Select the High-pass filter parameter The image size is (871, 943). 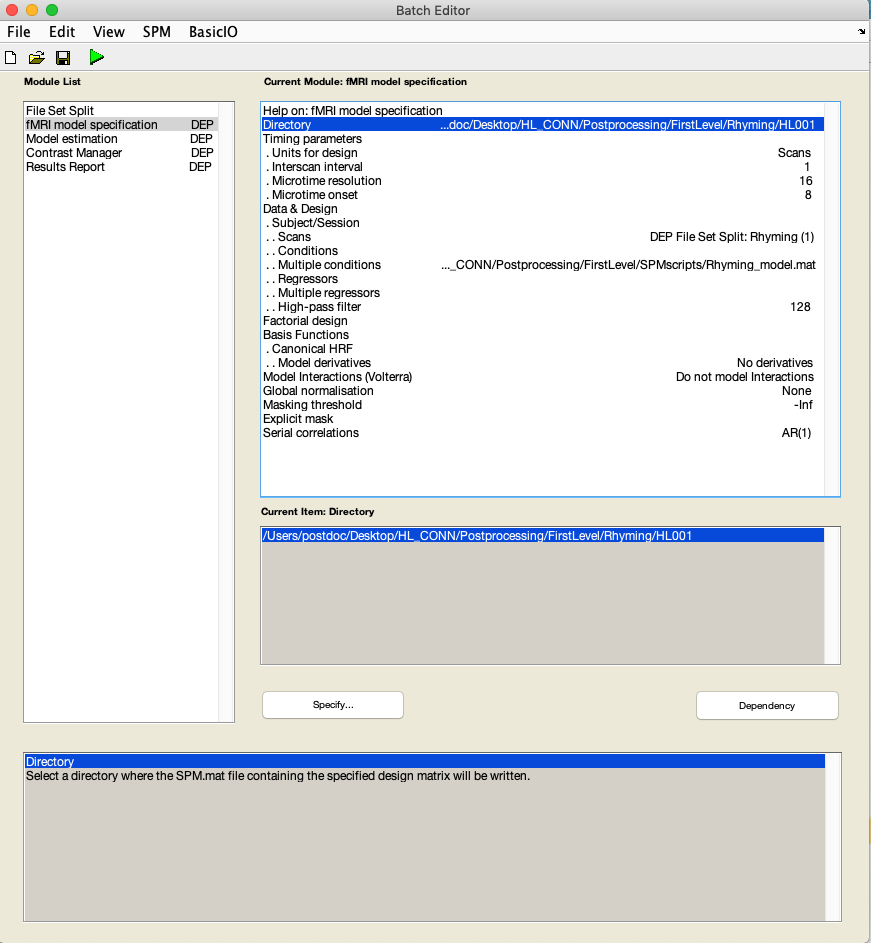tap(320, 307)
